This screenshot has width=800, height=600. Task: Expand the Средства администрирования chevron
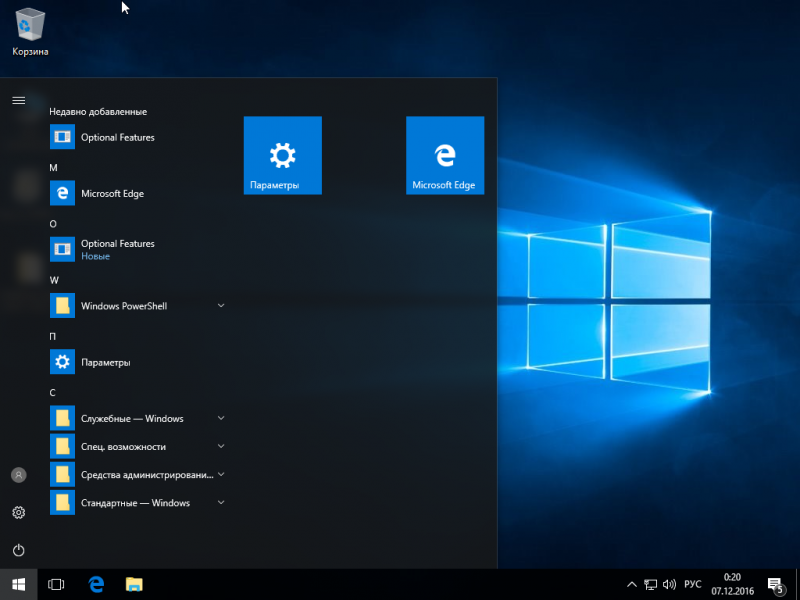221,474
